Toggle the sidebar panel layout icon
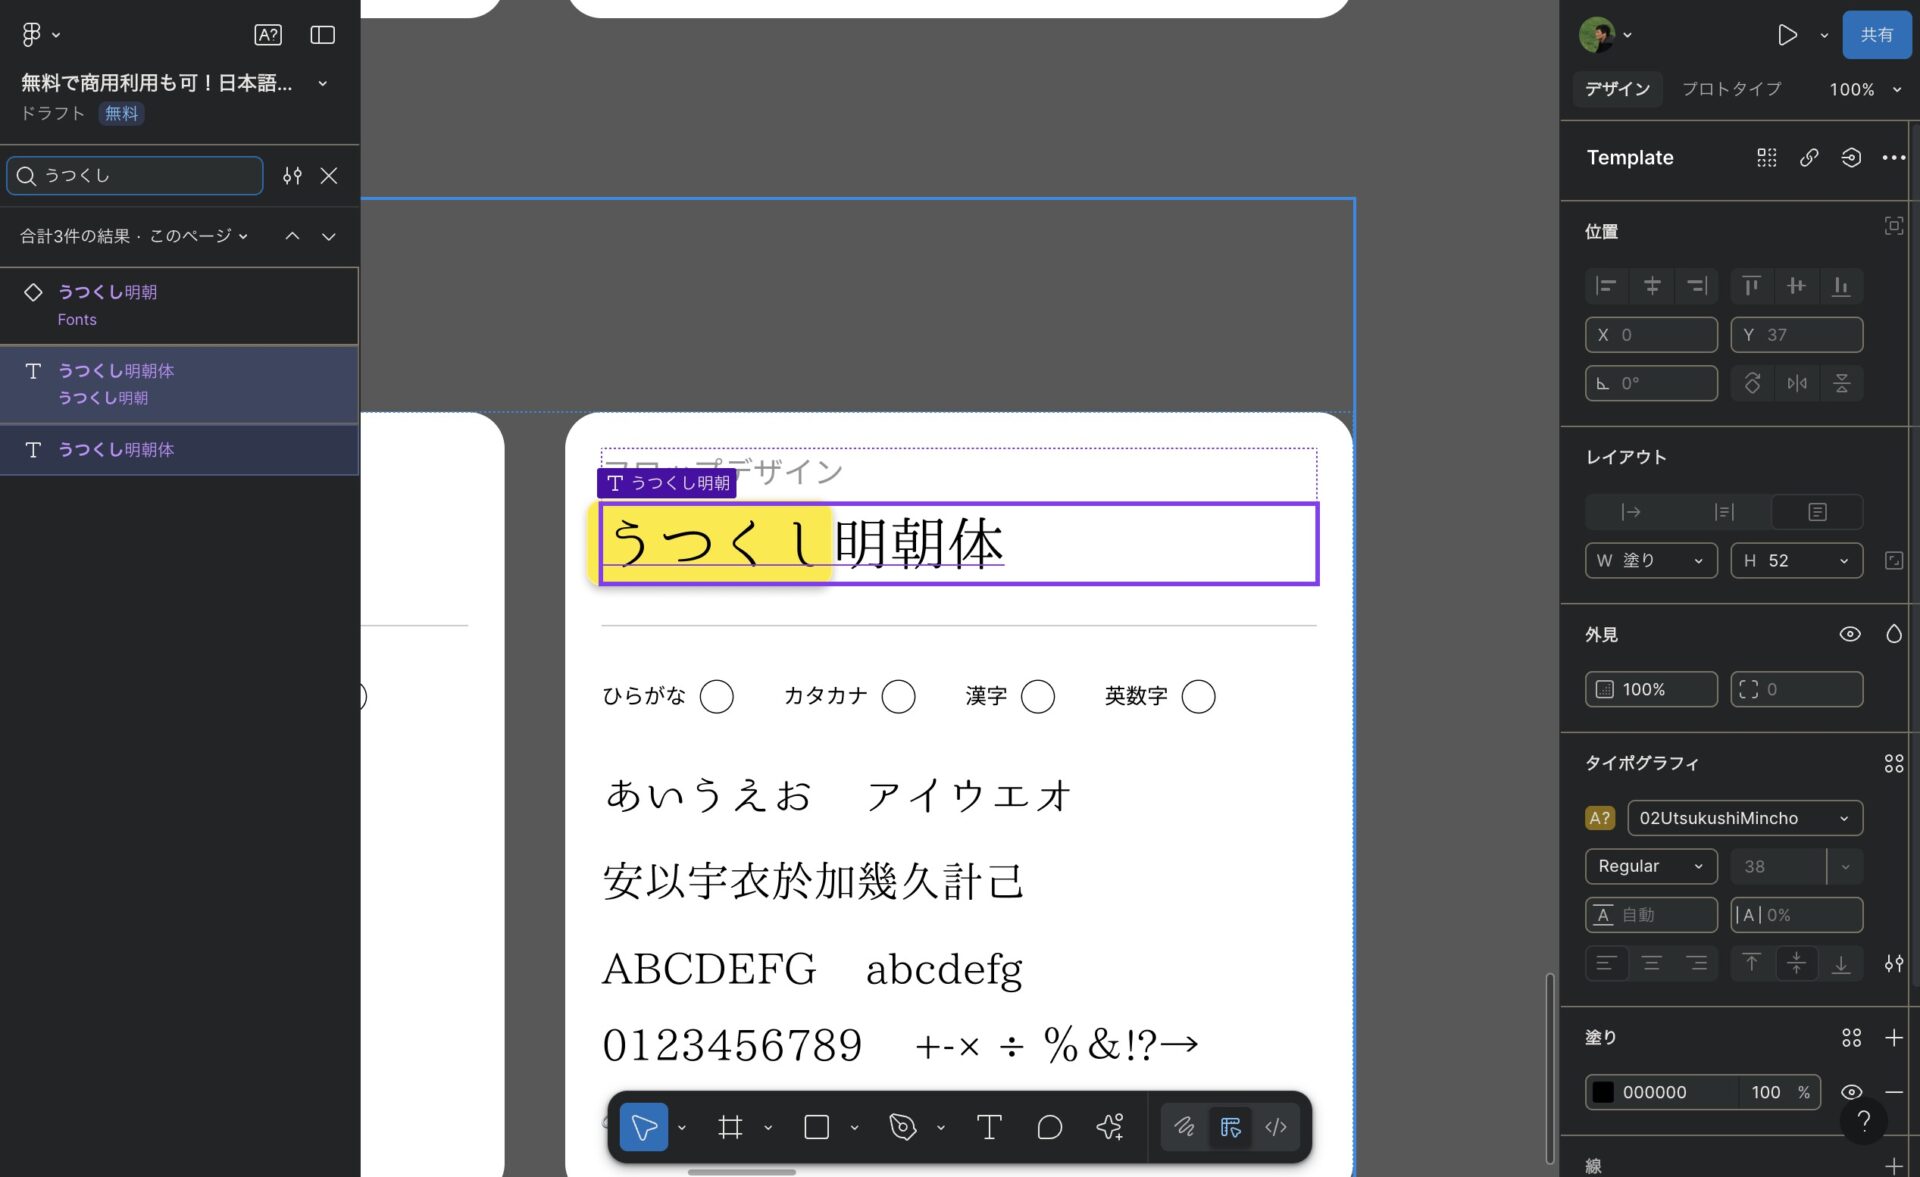Viewport: 1920px width, 1177px height. coord(322,35)
